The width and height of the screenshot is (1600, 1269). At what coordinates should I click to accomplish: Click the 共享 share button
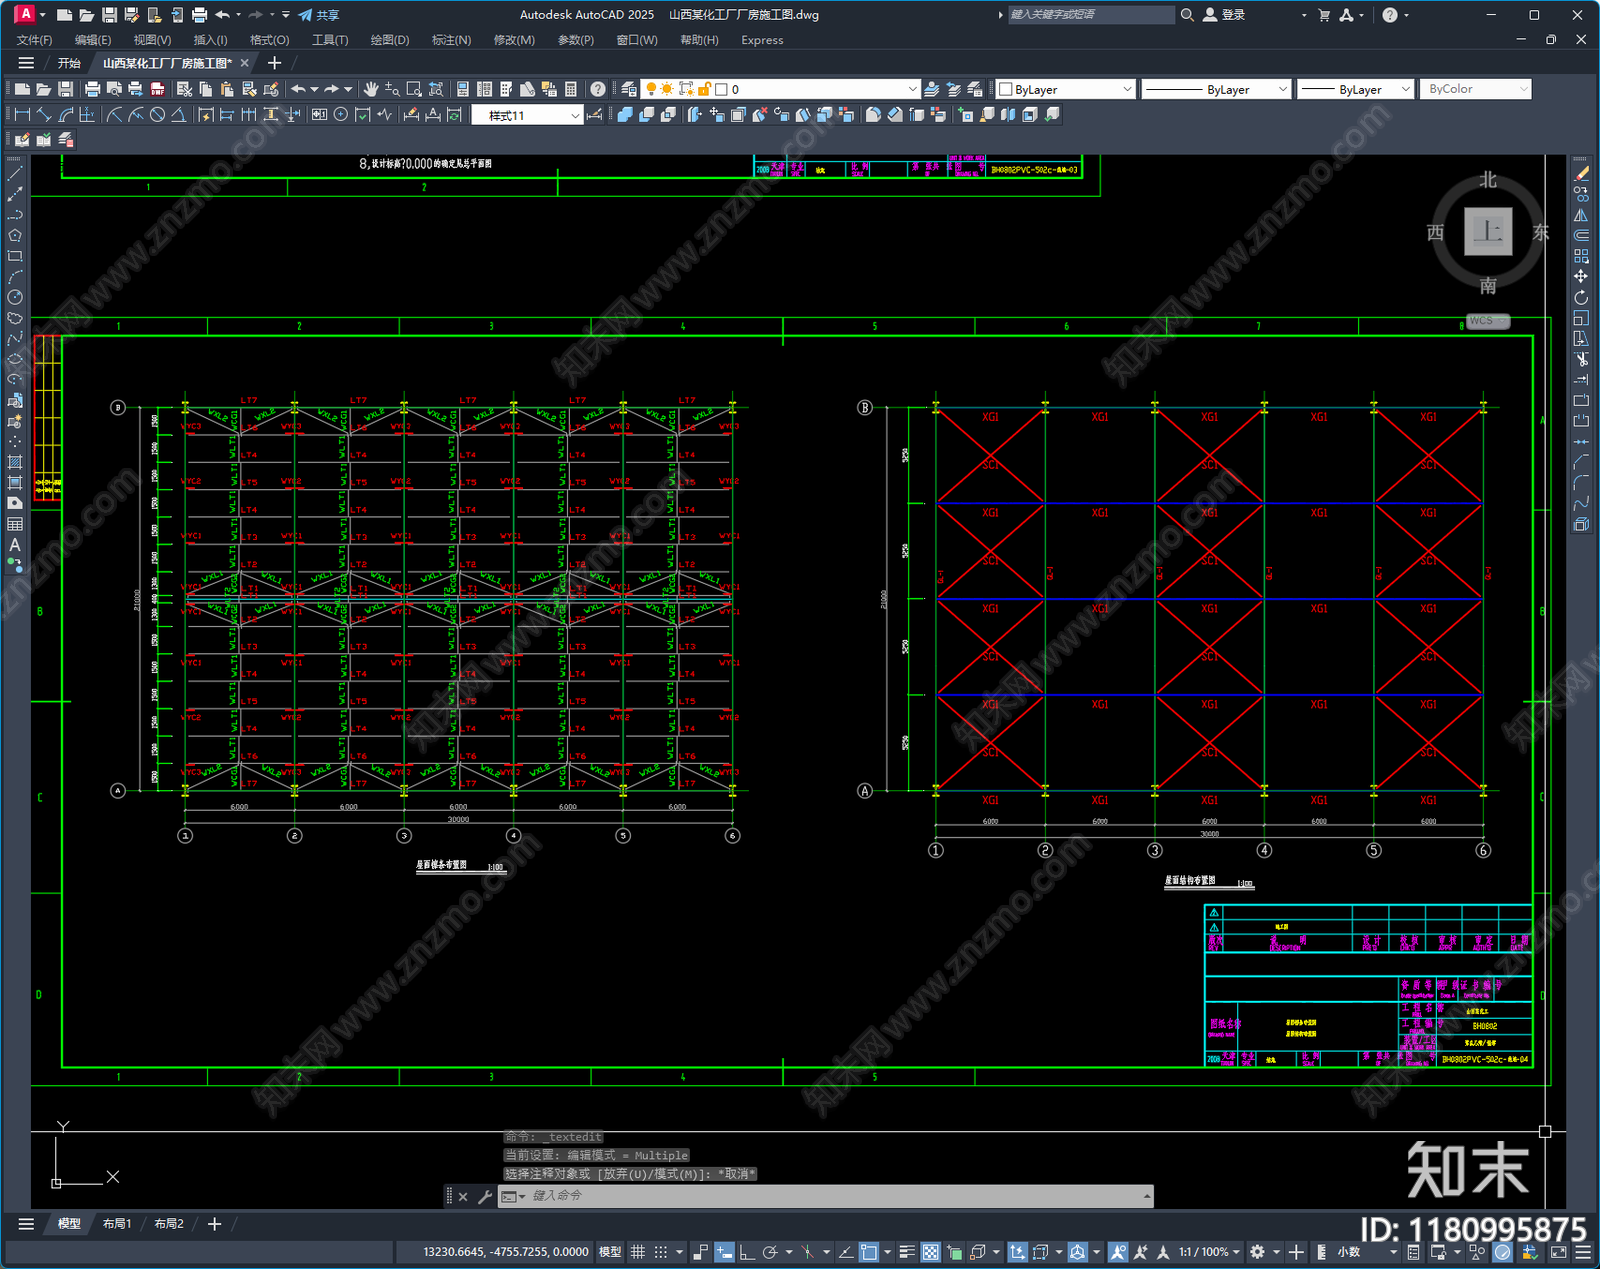(x=319, y=15)
